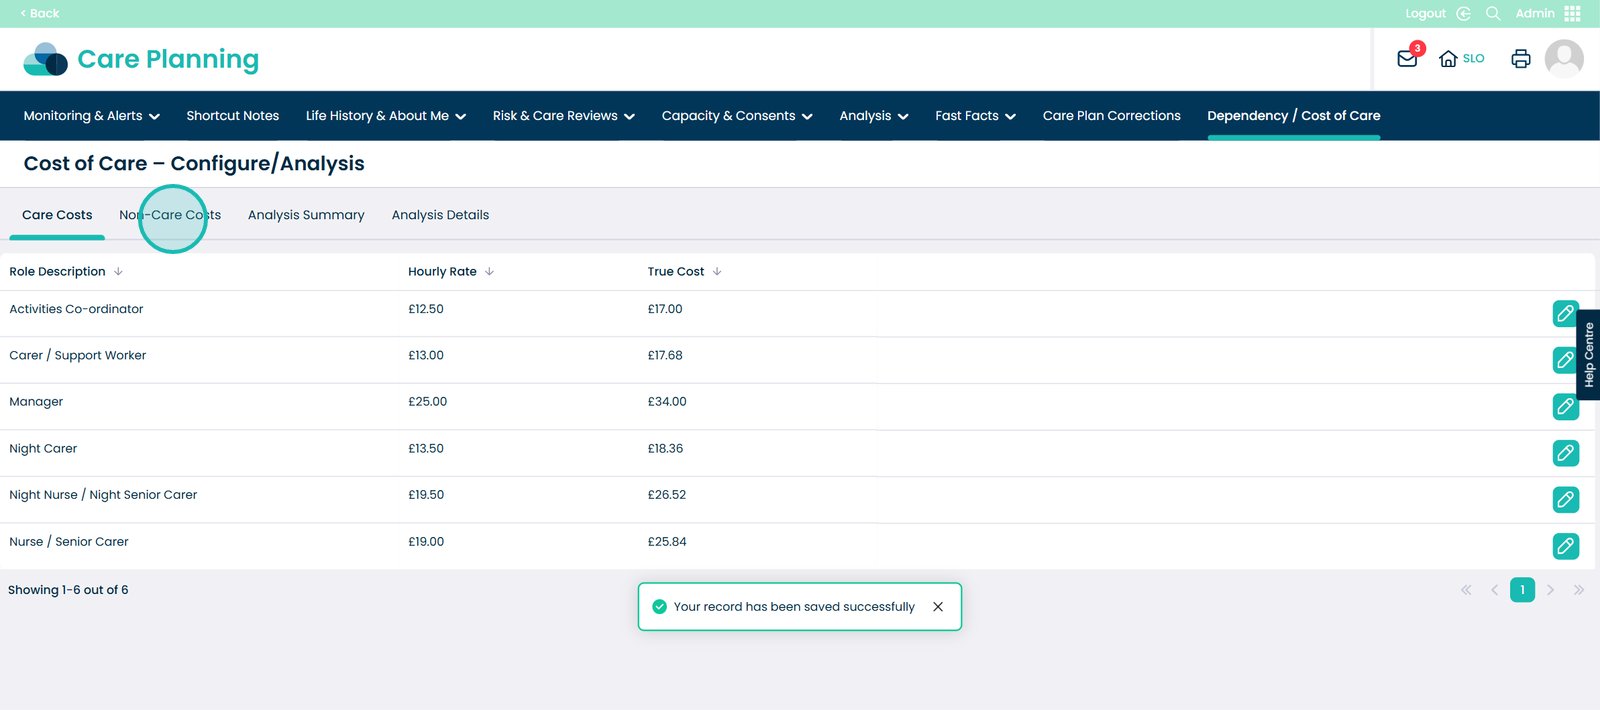The height and width of the screenshot is (710, 1600).
Task: Open the user profile avatar
Action: [1563, 59]
